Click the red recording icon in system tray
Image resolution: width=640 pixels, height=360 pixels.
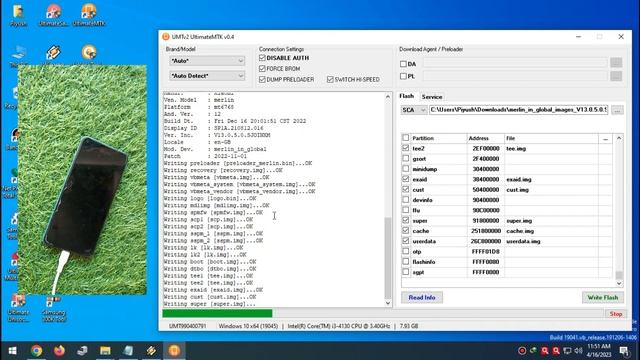[522, 351]
